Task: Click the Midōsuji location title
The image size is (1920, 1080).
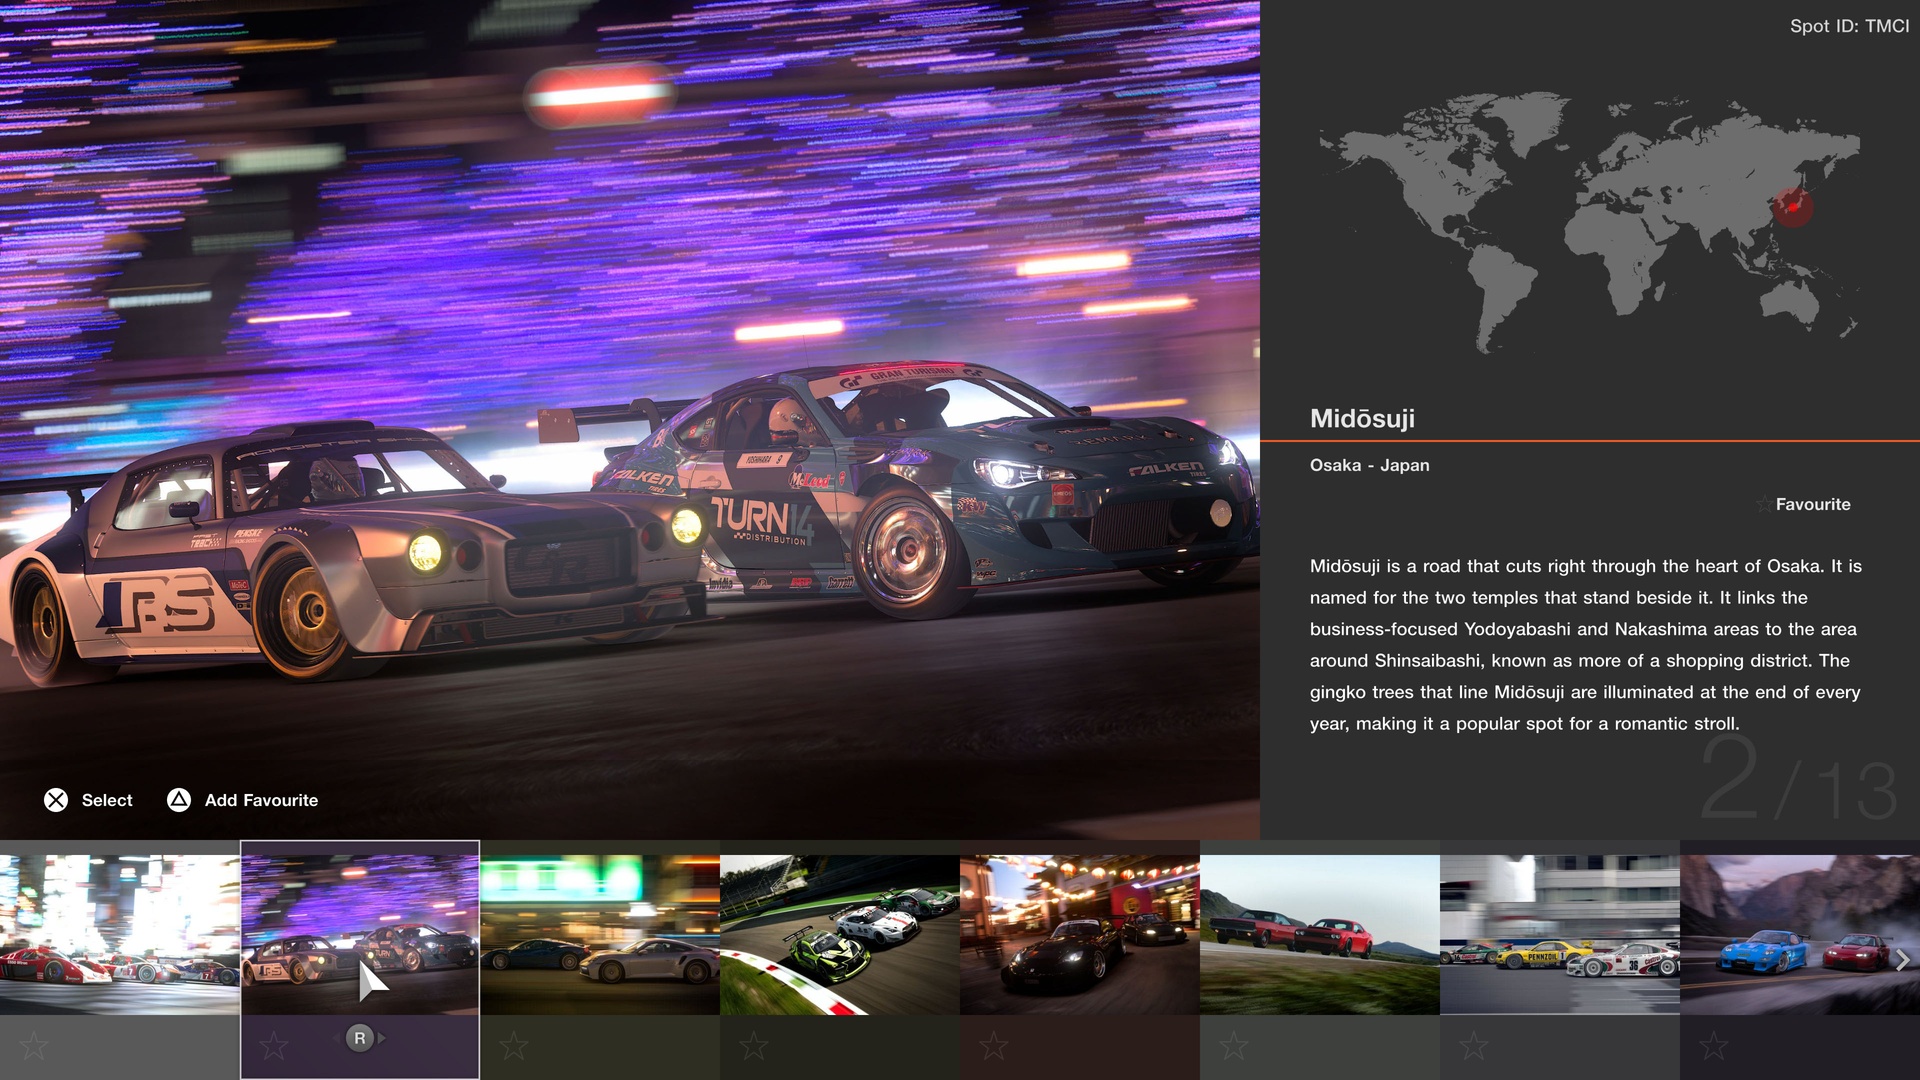Action: point(1365,419)
